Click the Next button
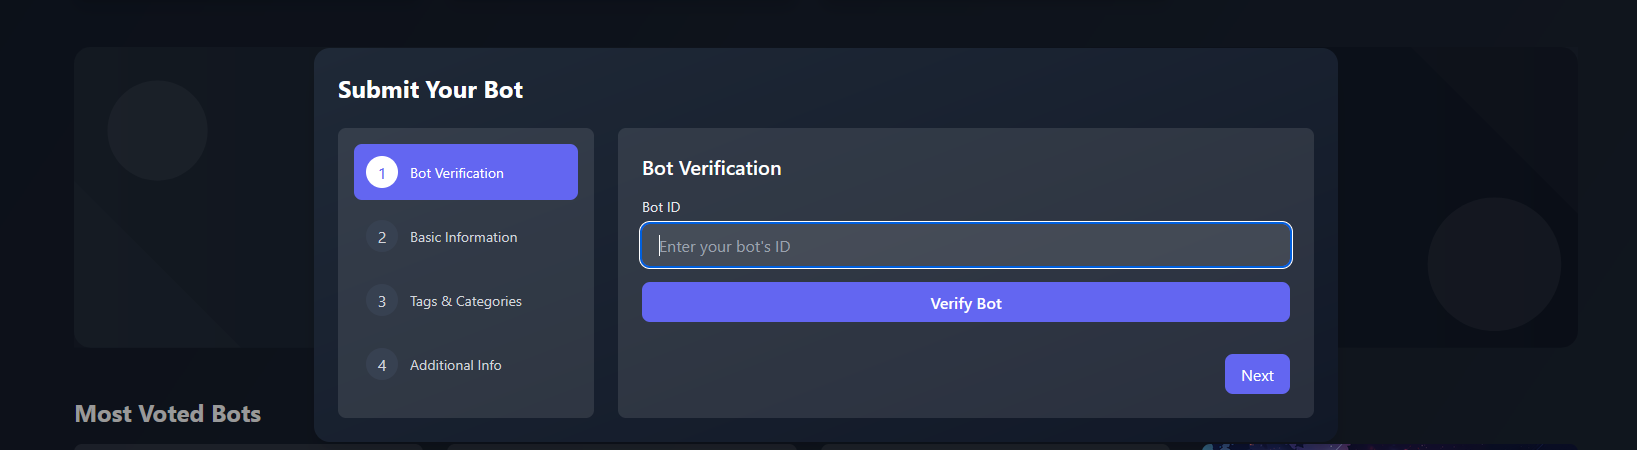1637x450 pixels. click(x=1257, y=374)
